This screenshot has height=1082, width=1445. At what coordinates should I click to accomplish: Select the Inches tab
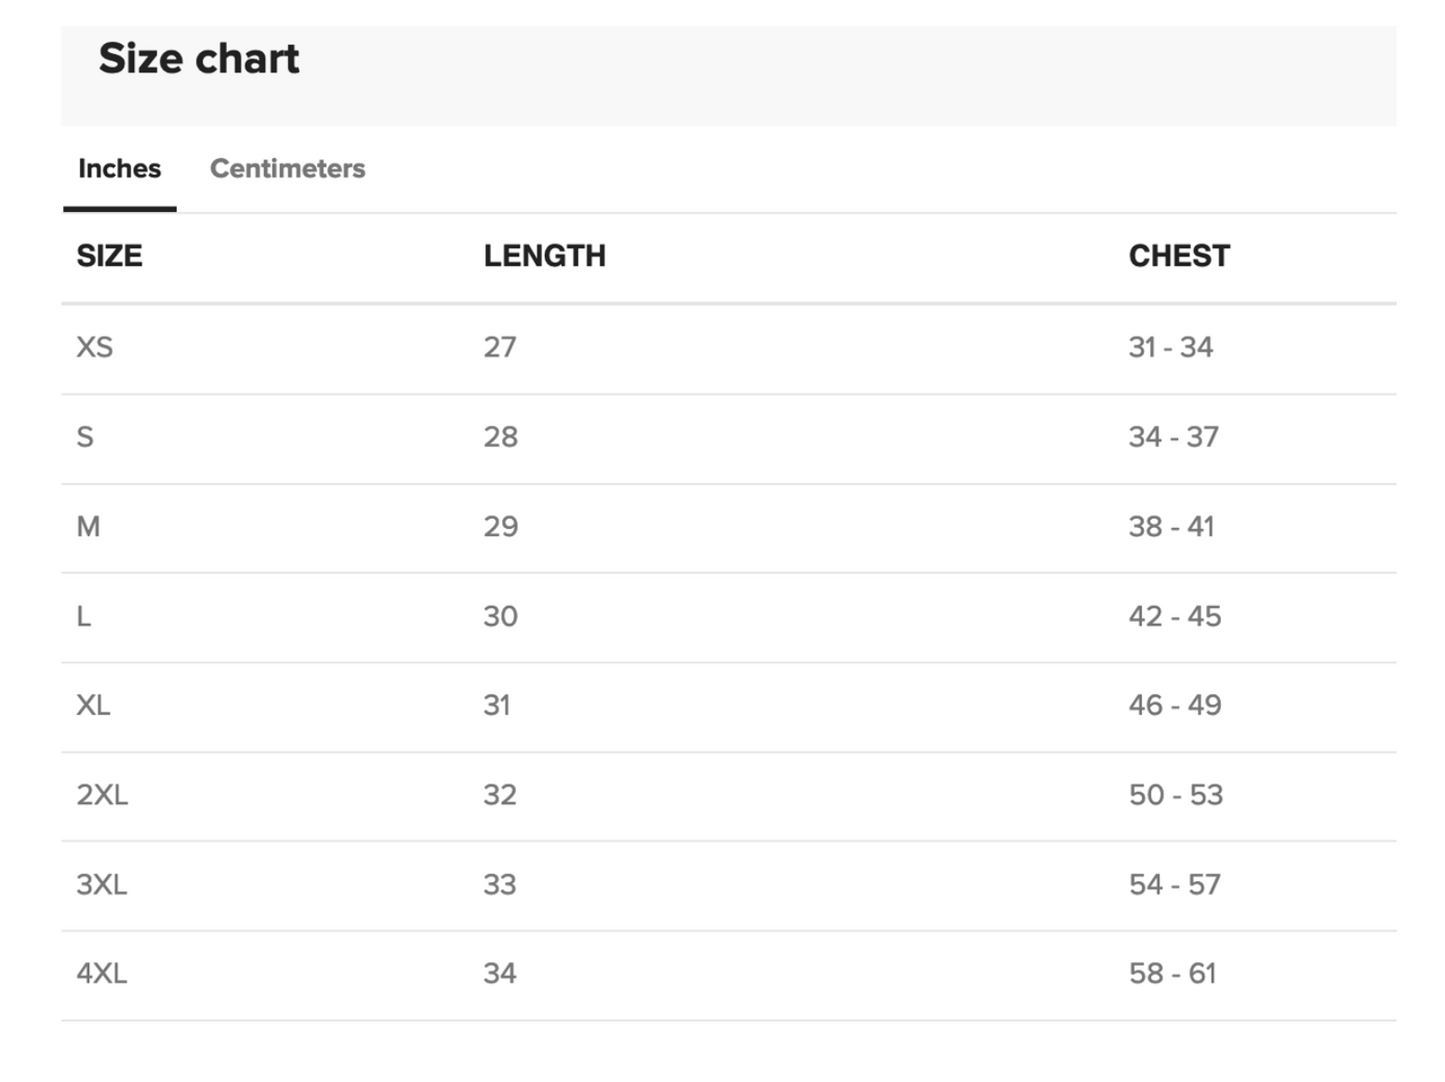coord(119,168)
